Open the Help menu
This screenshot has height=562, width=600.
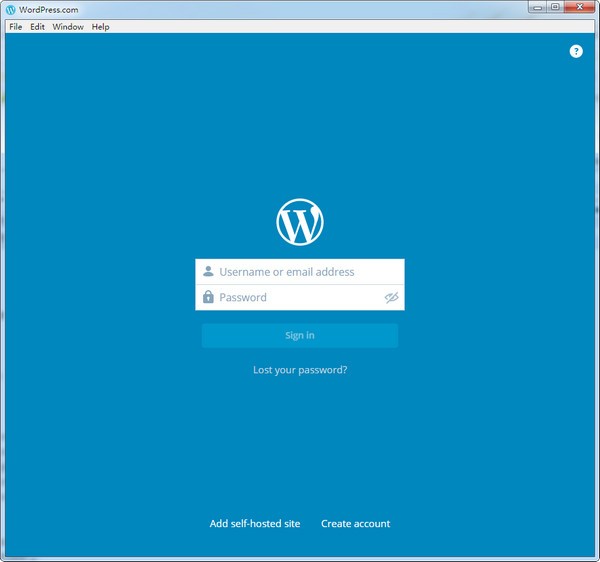click(x=100, y=27)
